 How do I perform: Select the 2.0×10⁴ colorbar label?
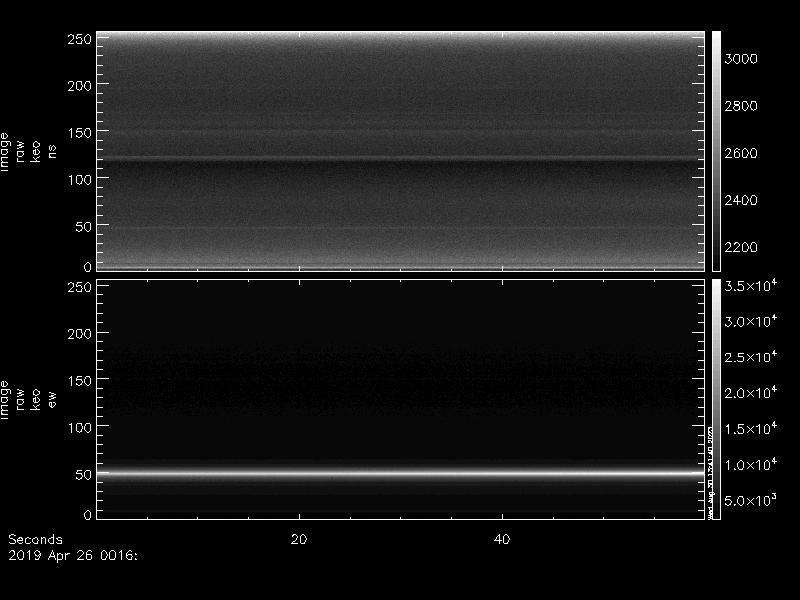tap(751, 392)
